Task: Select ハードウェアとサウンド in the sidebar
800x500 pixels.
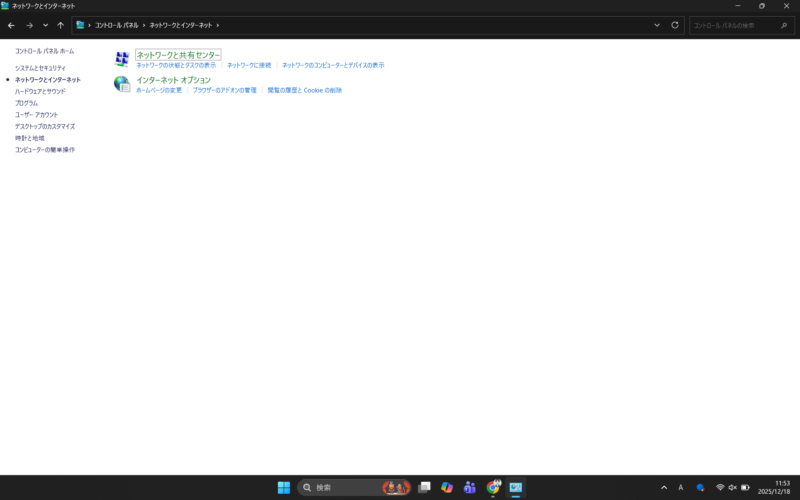Action: 40,91
